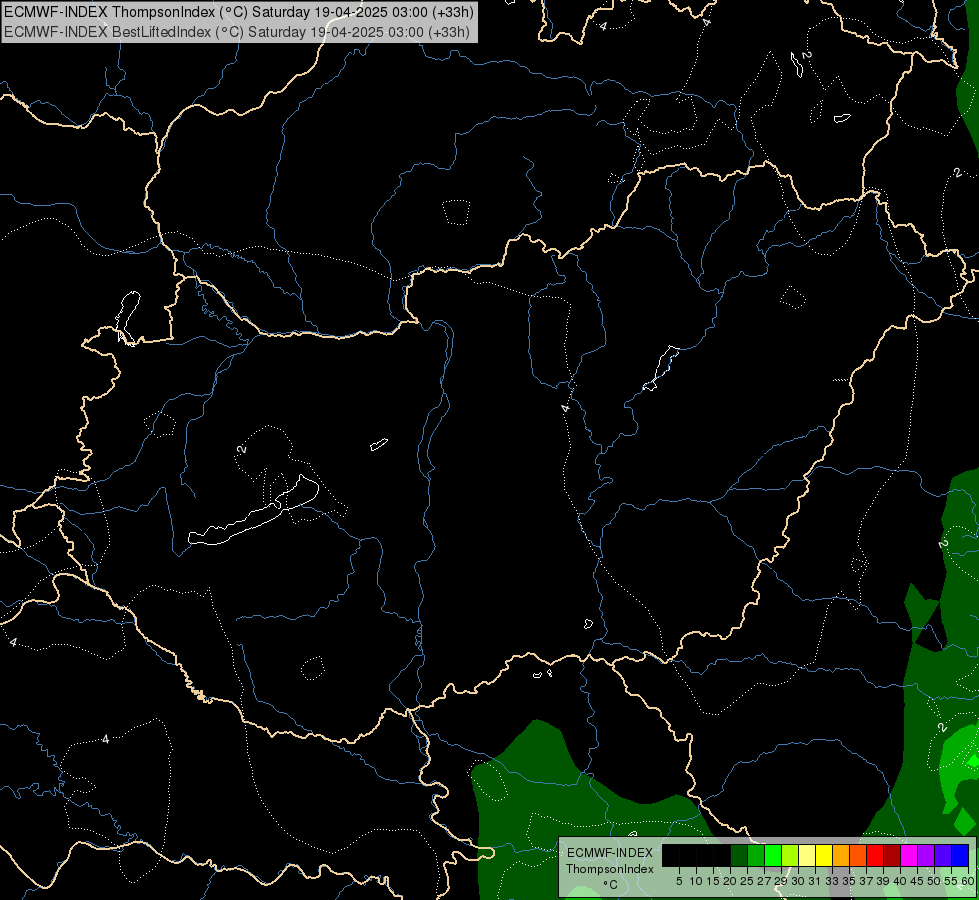Pick the purple 45–50 legend swatch
Image resolution: width=979 pixels, height=900 pixels.
pos(926,855)
